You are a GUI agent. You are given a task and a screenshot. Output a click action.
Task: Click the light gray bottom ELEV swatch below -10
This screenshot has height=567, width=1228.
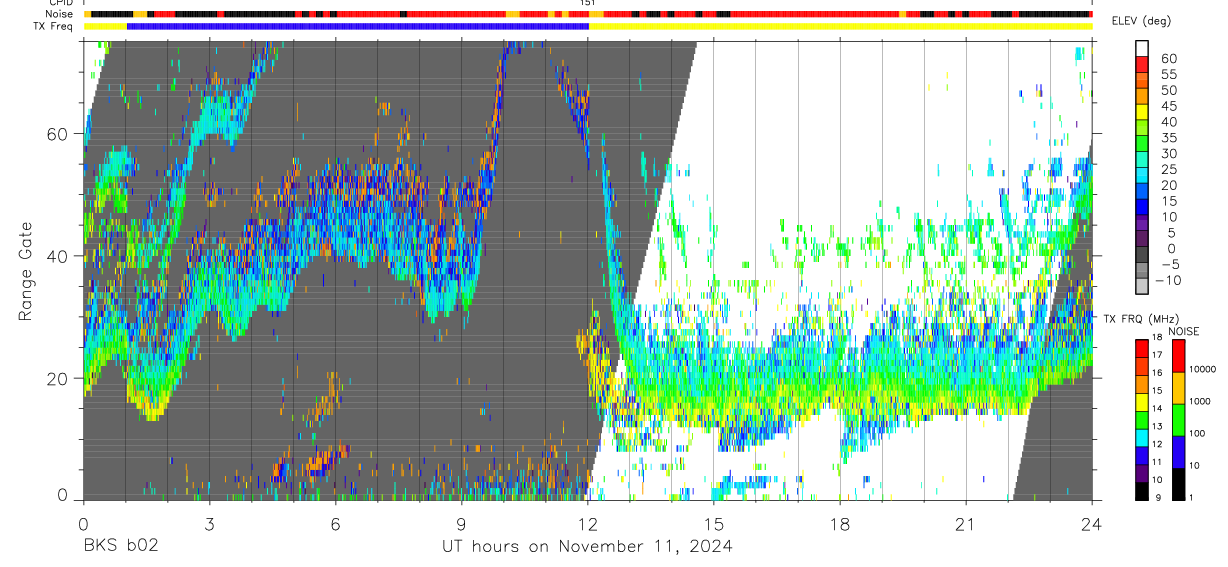[x=1142, y=286]
